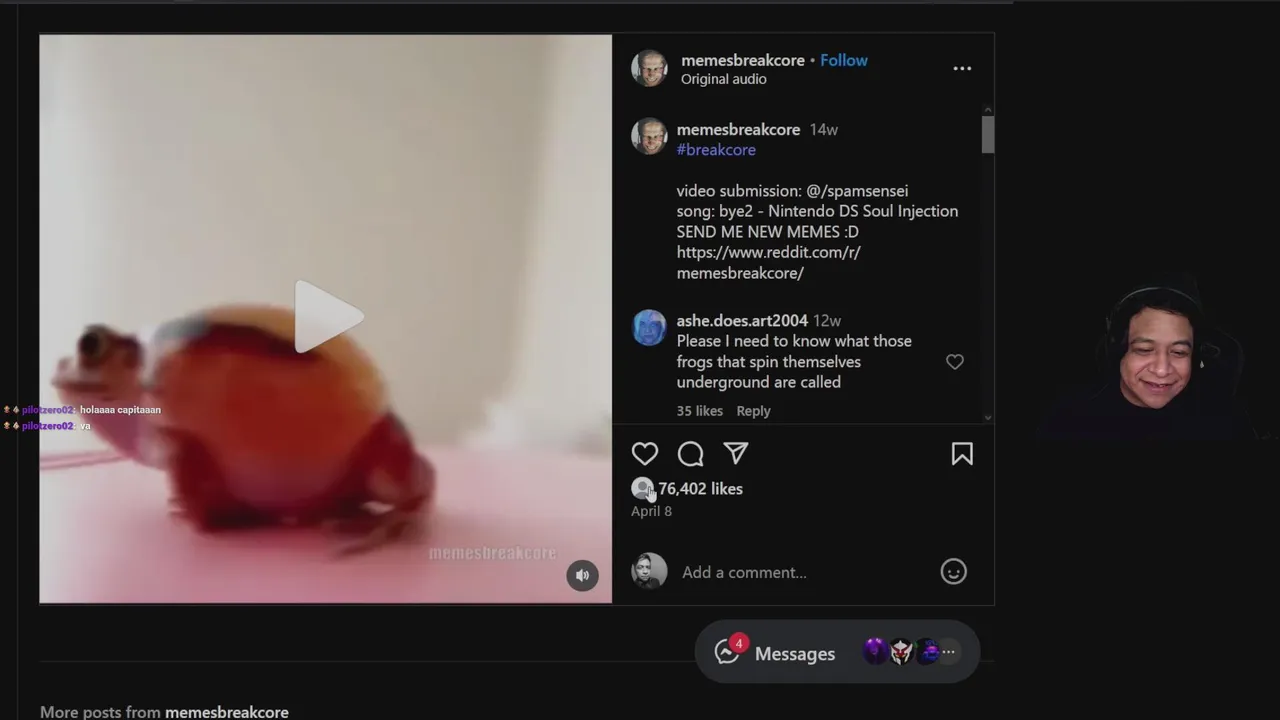Image resolution: width=1280 pixels, height=720 pixels.
Task: Save post with the bookmark icon
Action: pyautogui.click(x=962, y=455)
